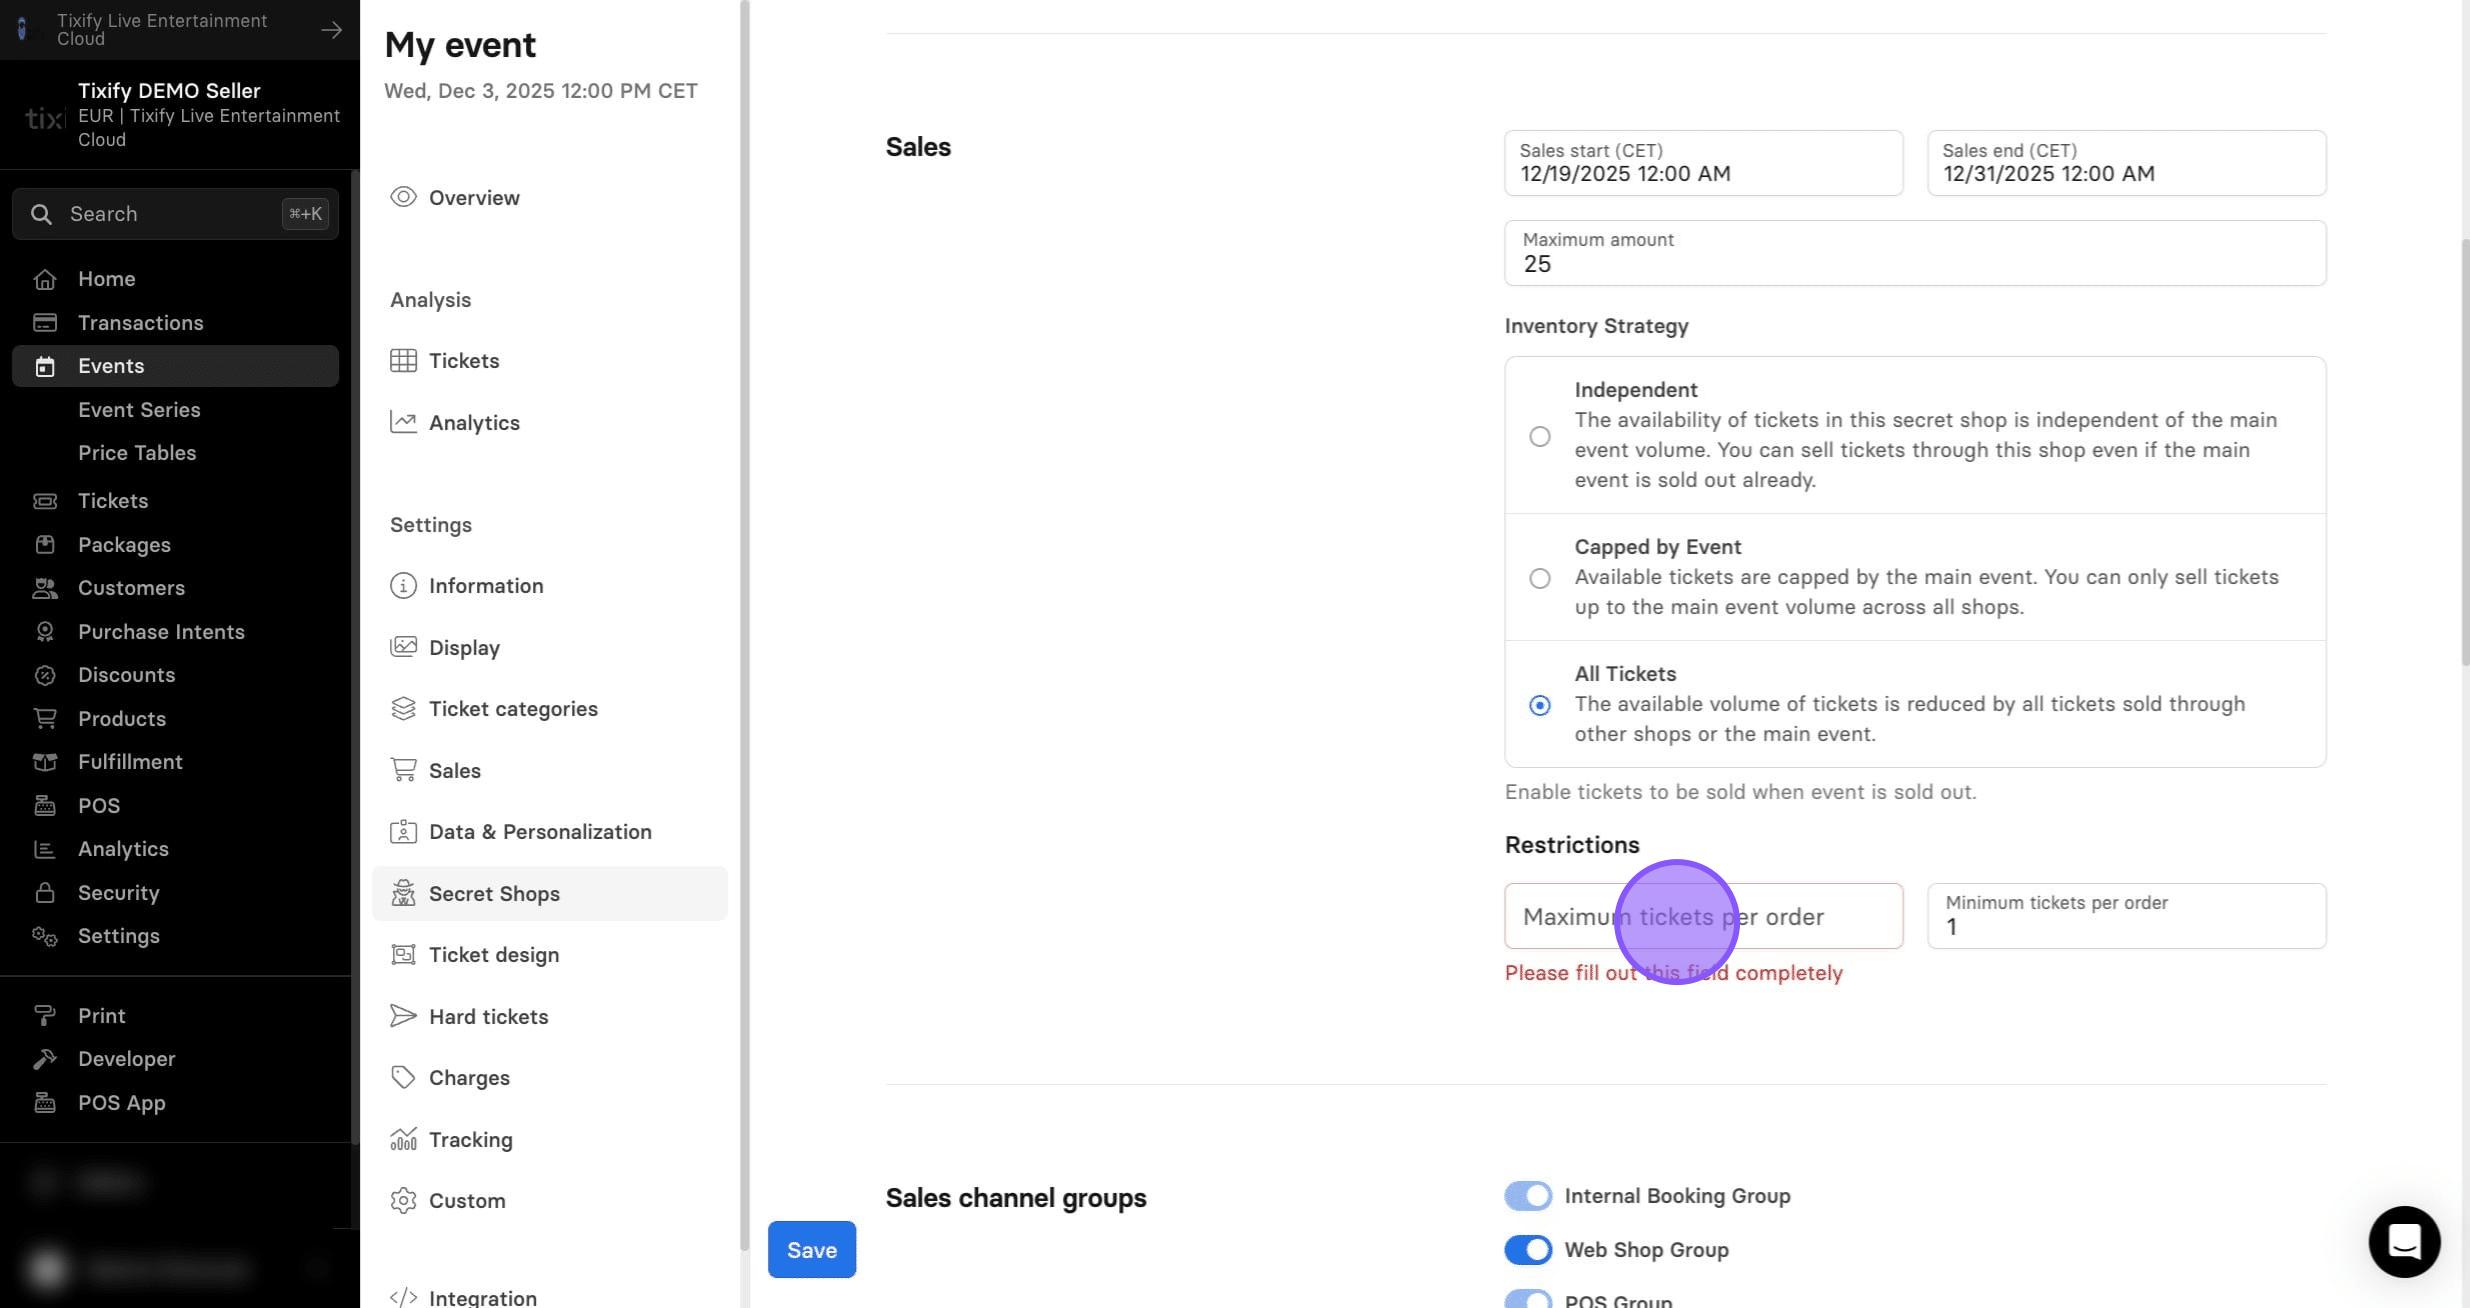
Task: Disable the Internal Booking Group toggle
Action: tap(1528, 1196)
